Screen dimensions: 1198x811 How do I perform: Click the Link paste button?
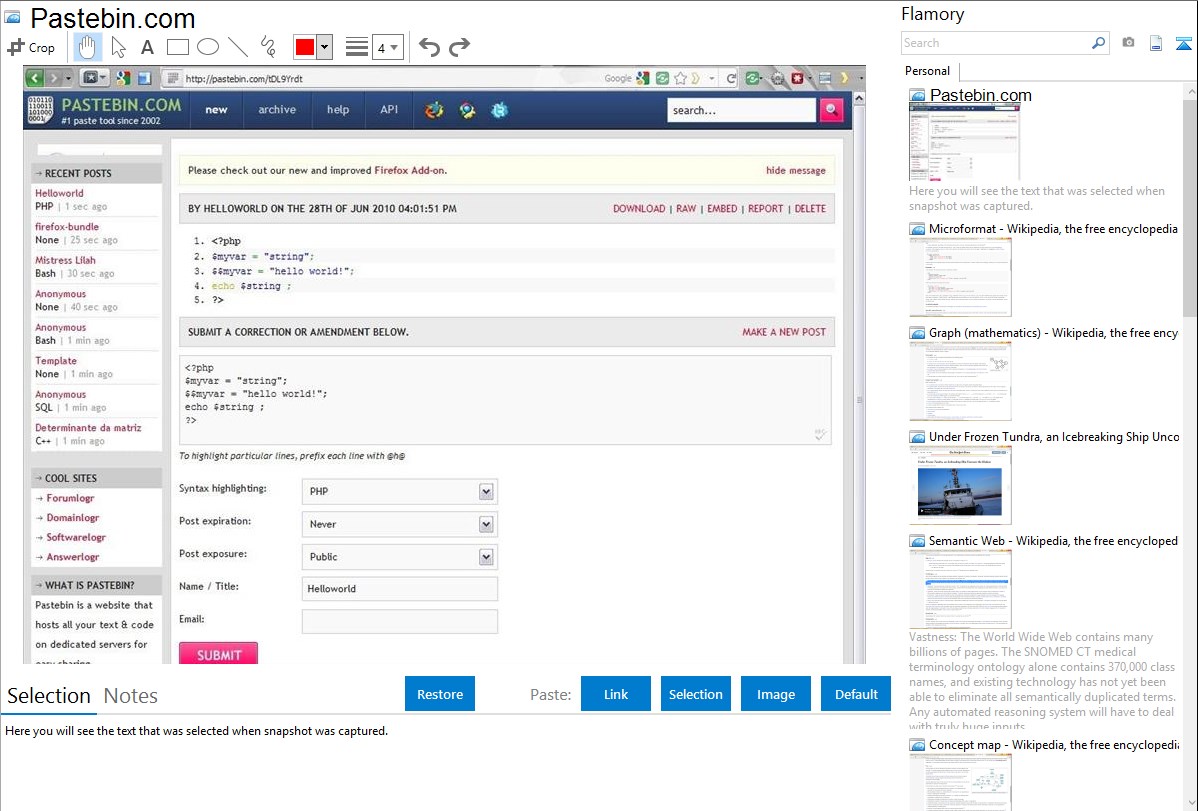point(616,694)
